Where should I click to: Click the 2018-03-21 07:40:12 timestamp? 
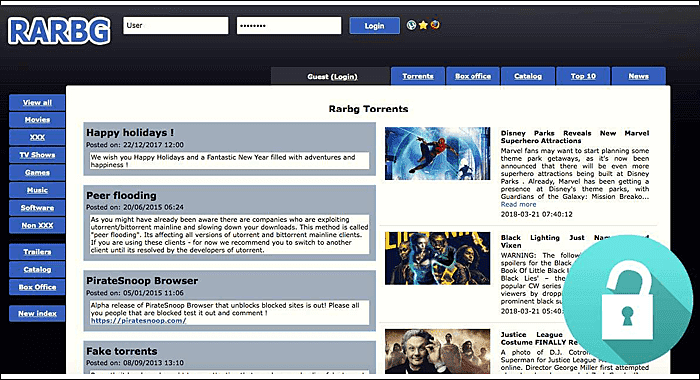[x=537, y=214]
